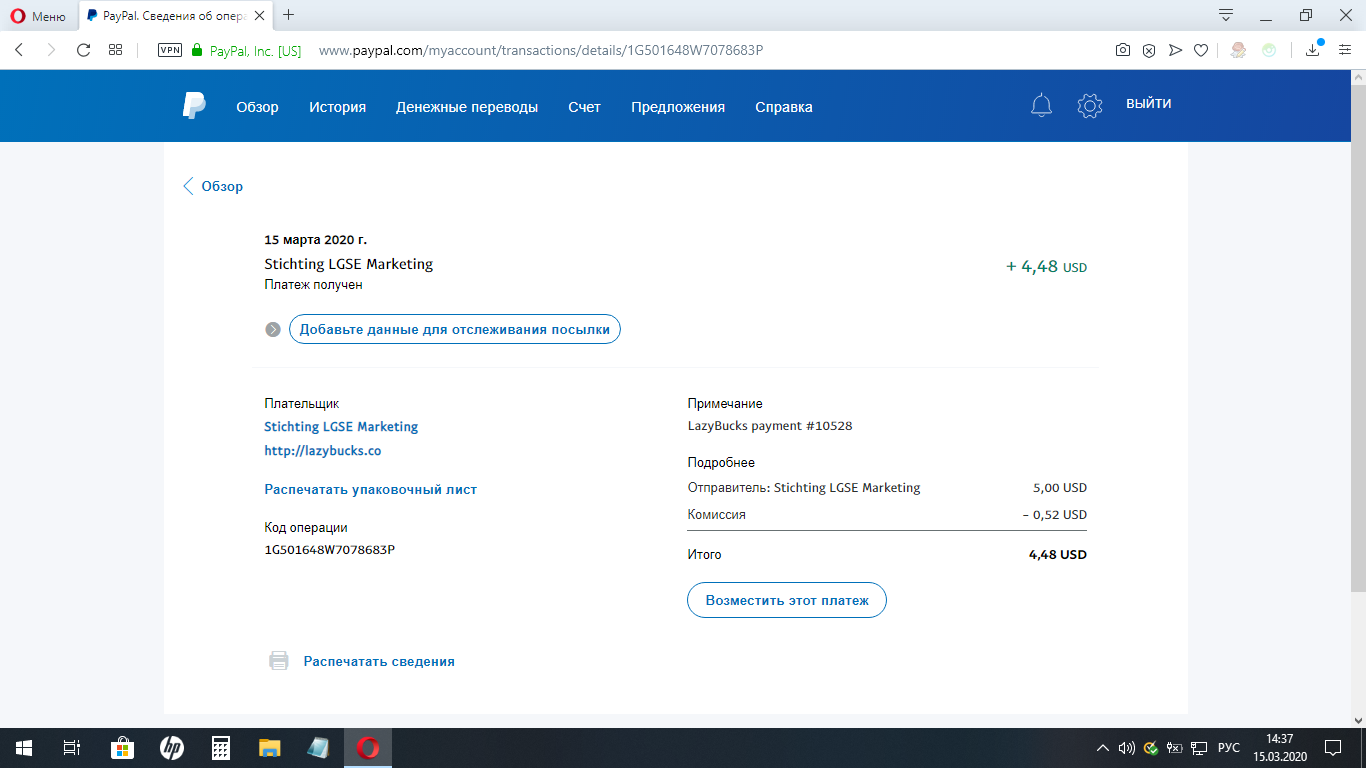Click Распечатать упаковочный лист link
Image resolution: width=1366 pixels, height=768 pixels.
tap(371, 489)
